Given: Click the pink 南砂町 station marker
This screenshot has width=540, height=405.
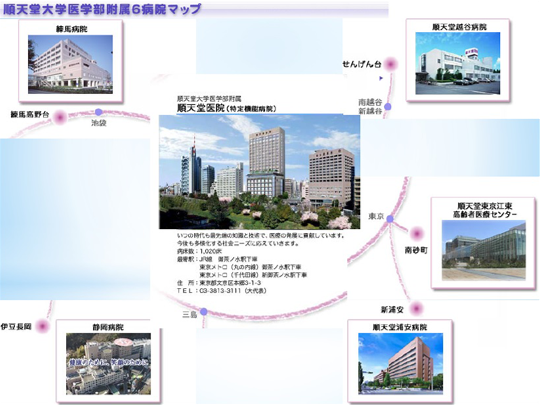Looking at the screenshot, I should click(x=417, y=234).
